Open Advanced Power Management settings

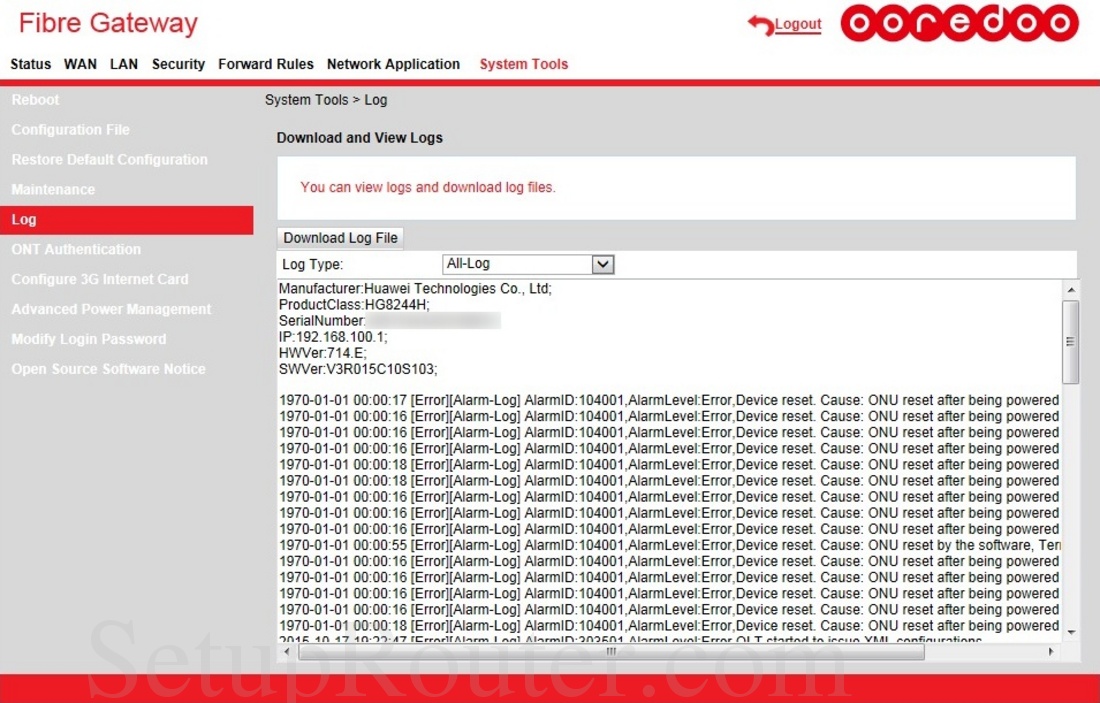(111, 309)
